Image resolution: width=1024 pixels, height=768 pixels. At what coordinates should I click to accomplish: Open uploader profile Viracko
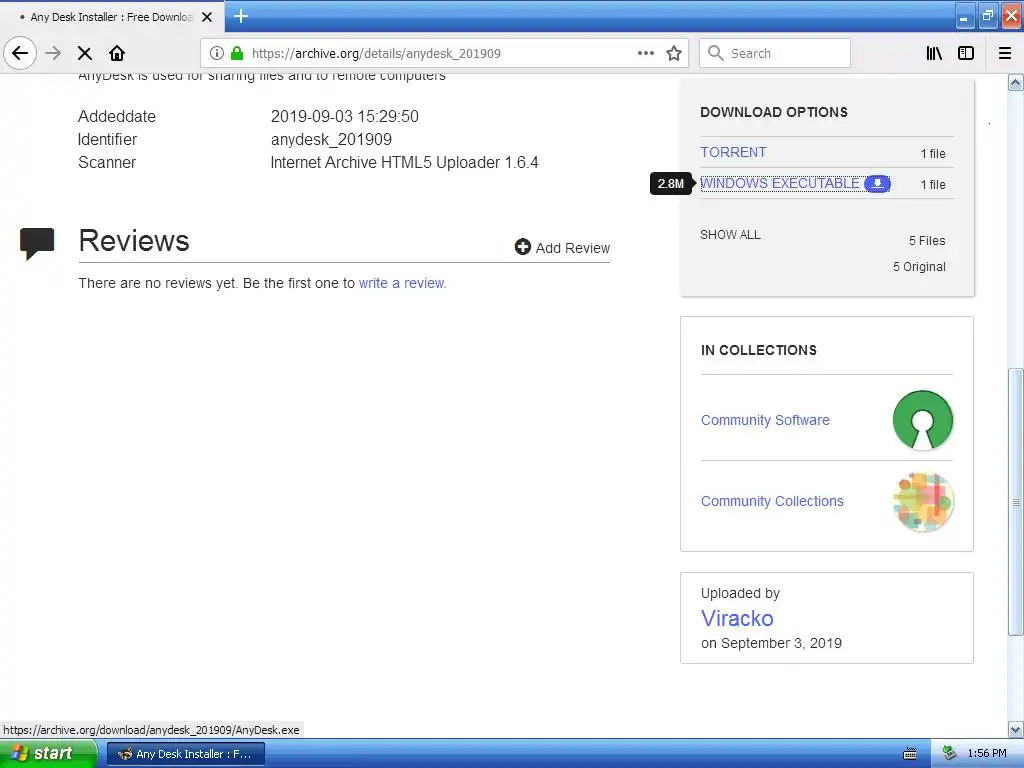[x=737, y=618]
